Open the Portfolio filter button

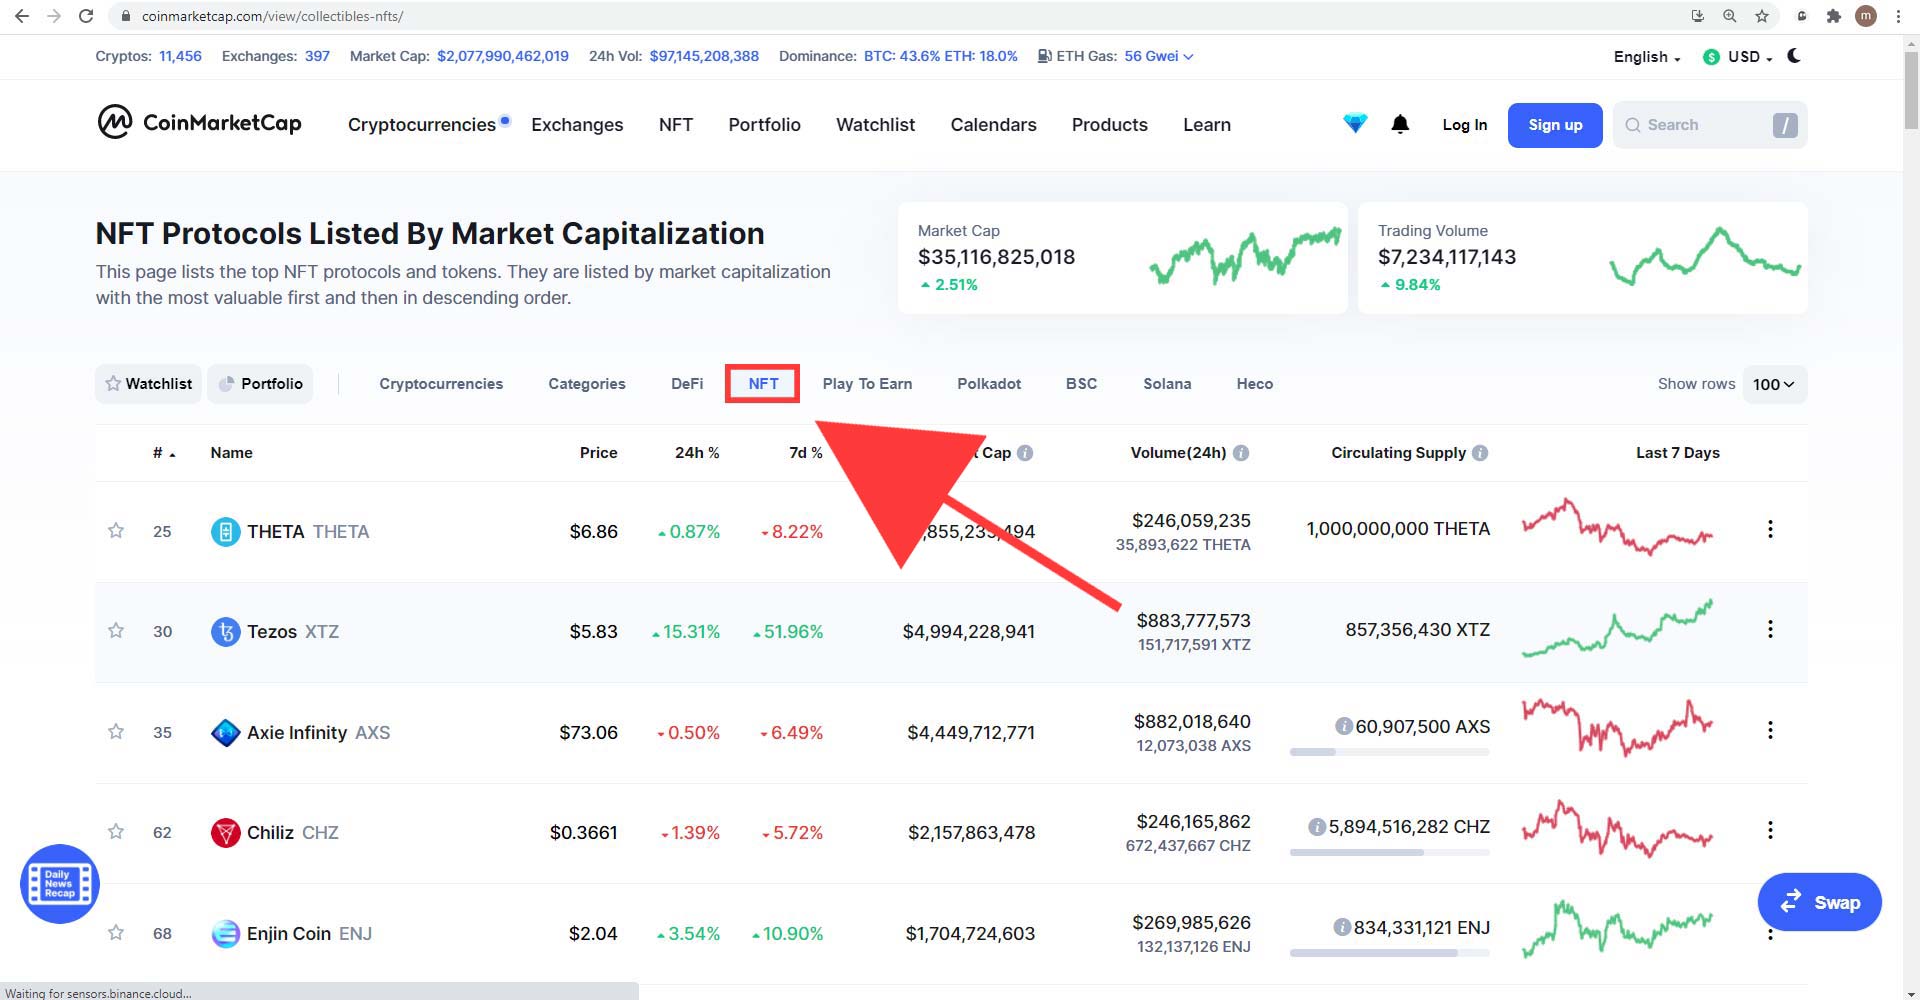260,384
